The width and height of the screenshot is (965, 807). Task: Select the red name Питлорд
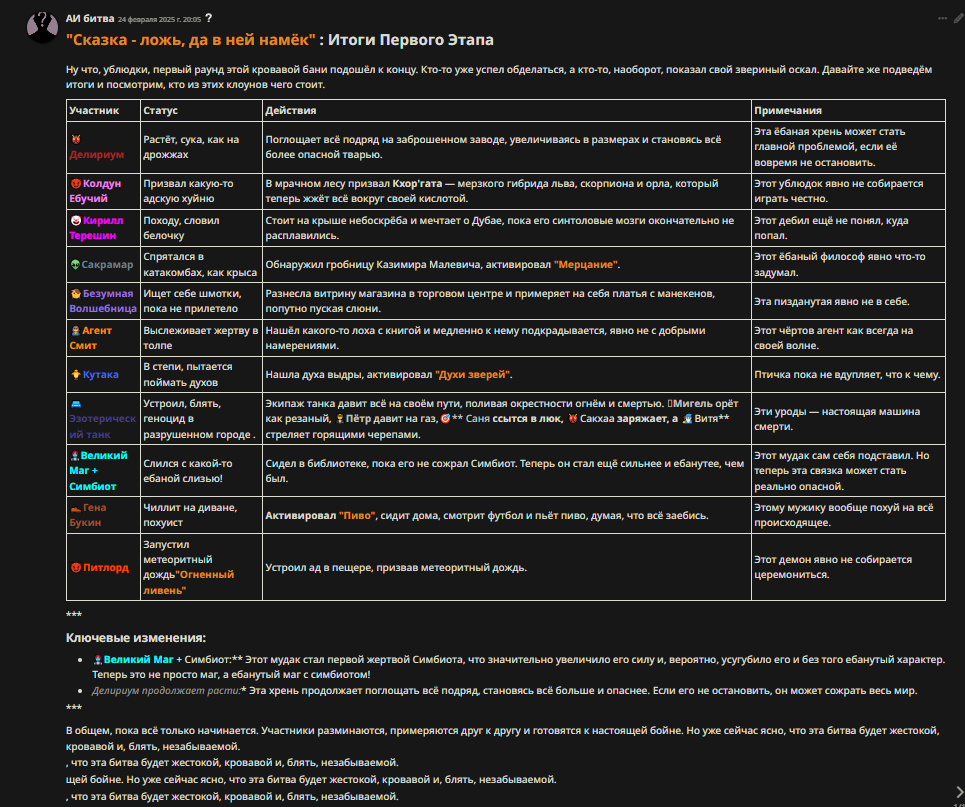coord(106,568)
